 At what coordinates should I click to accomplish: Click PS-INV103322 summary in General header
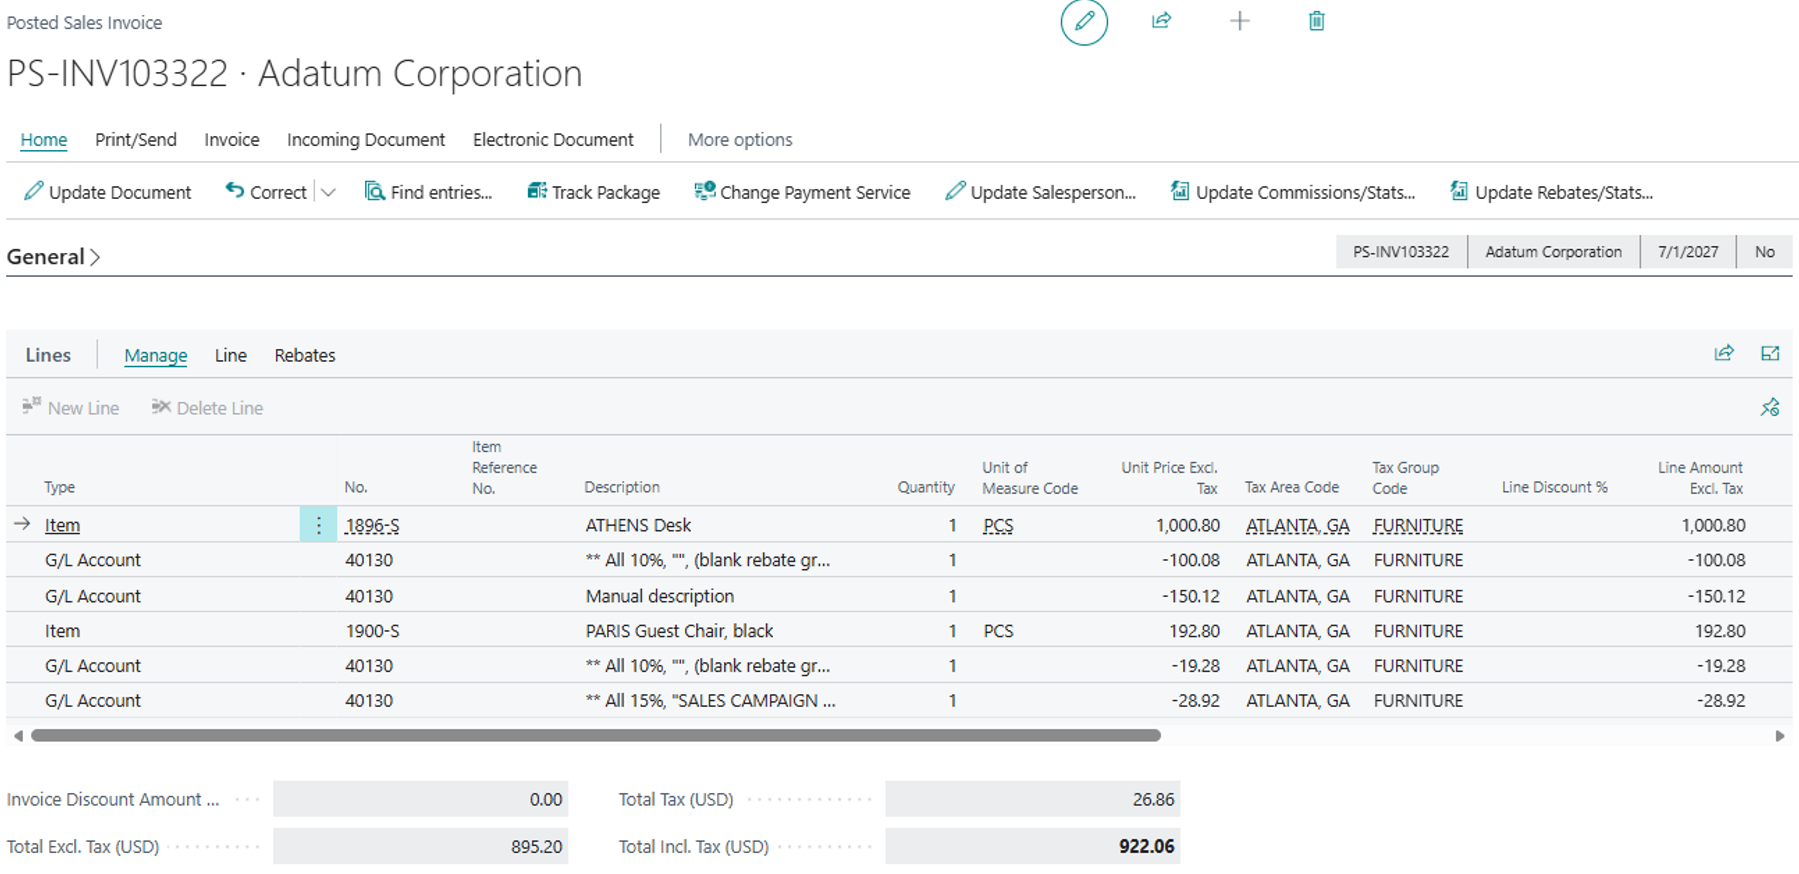pyautogui.click(x=1401, y=252)
